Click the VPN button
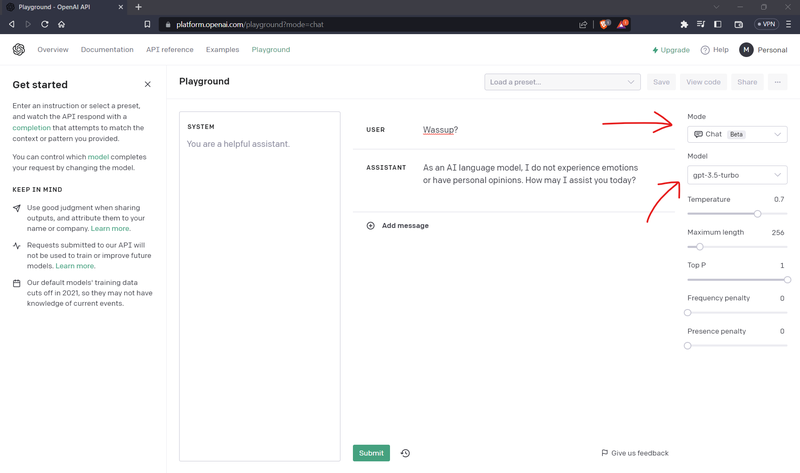This screenshot has width=800, height=473. 766,24
